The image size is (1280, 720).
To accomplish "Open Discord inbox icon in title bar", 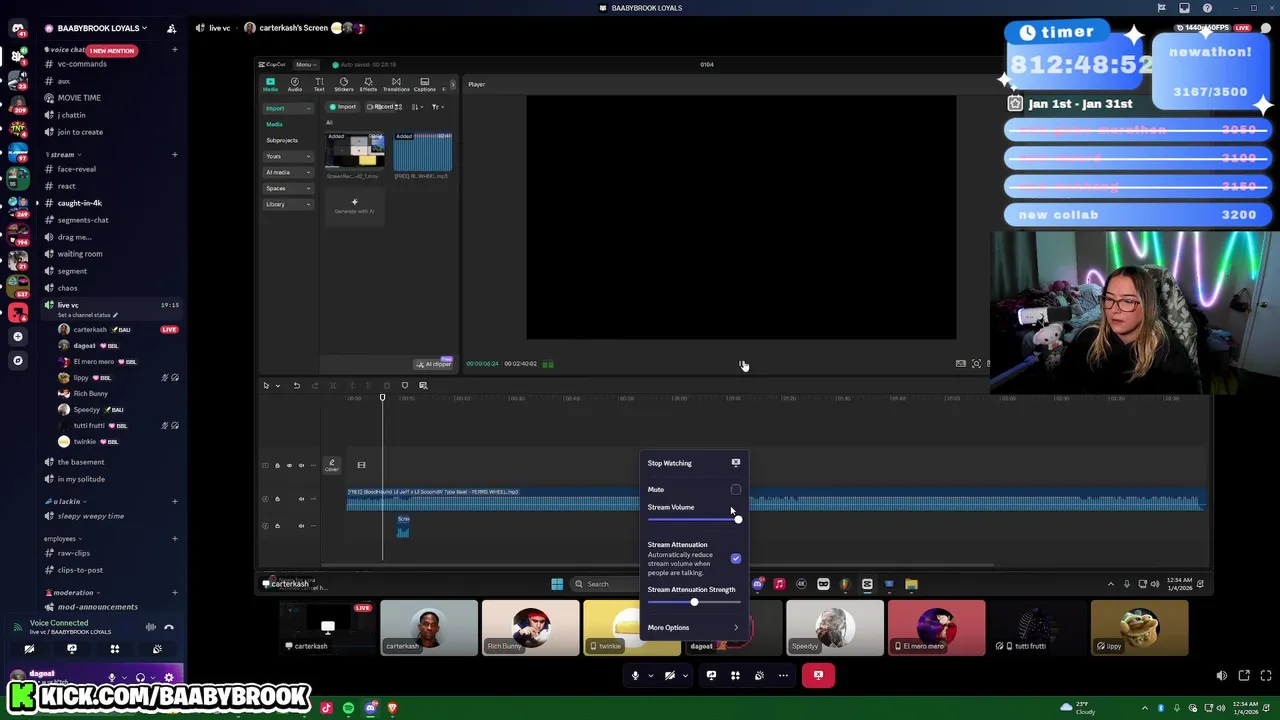I will coord(1184,8).
